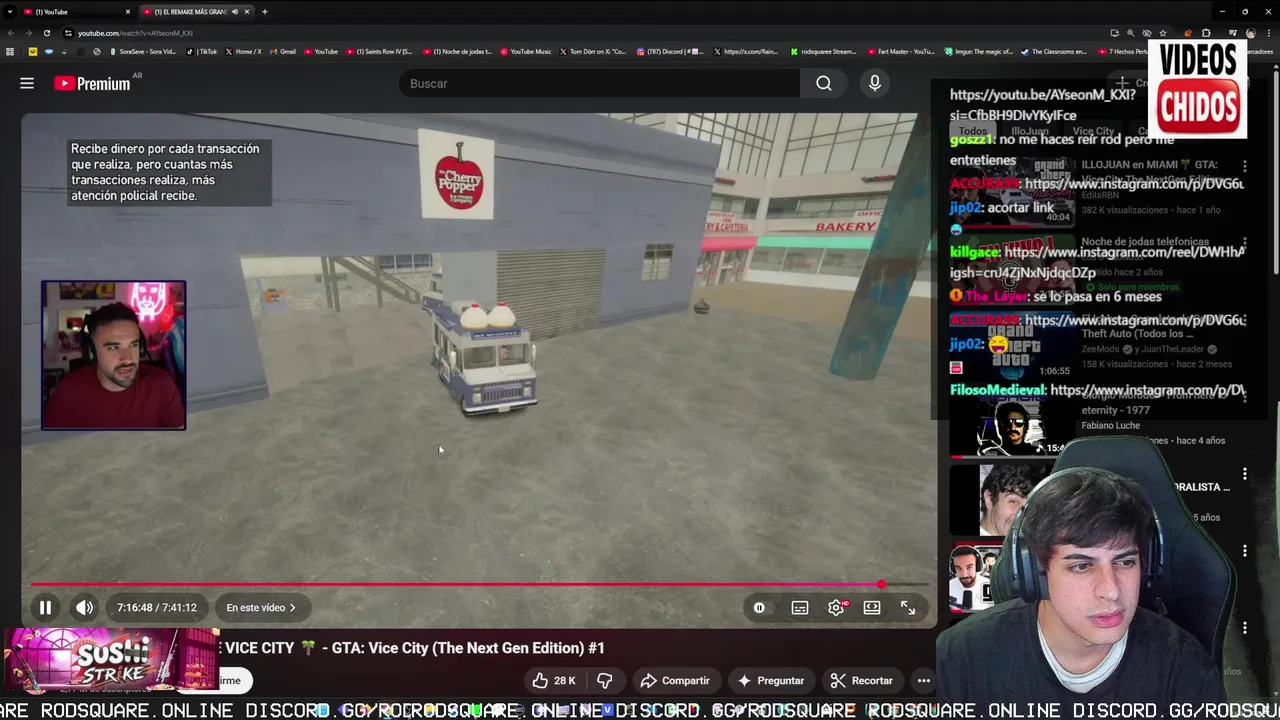Select the 'Vice City' filter chip
1280x720 pixels.
(x=1093, y=131)
